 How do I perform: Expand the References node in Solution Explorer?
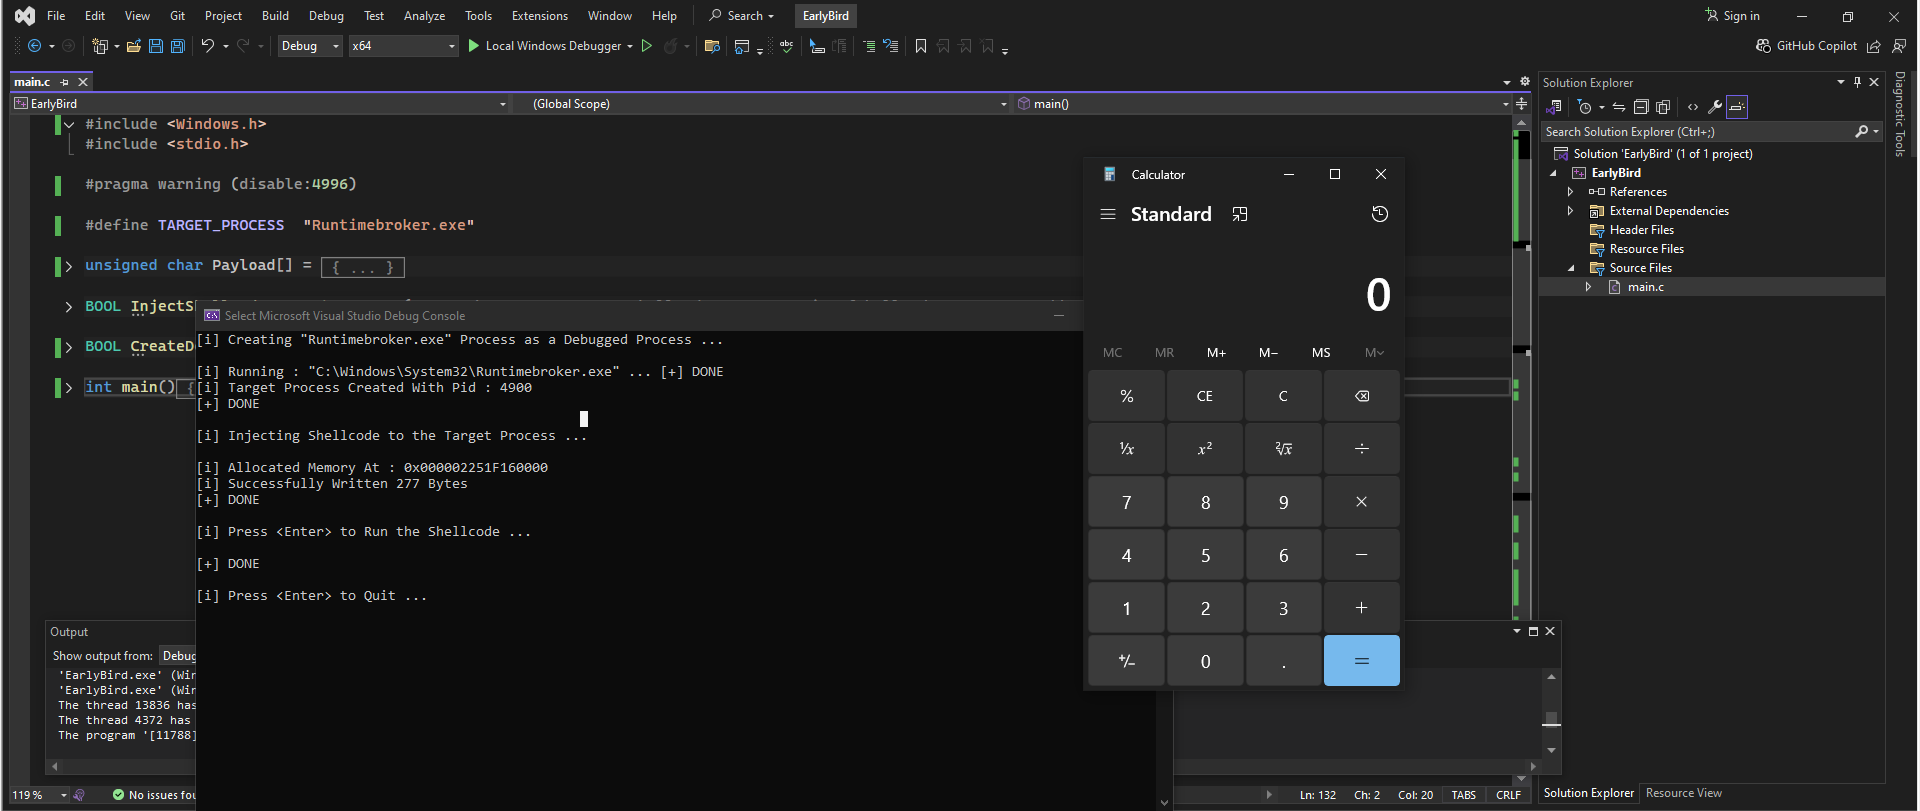pos(1570,192)
